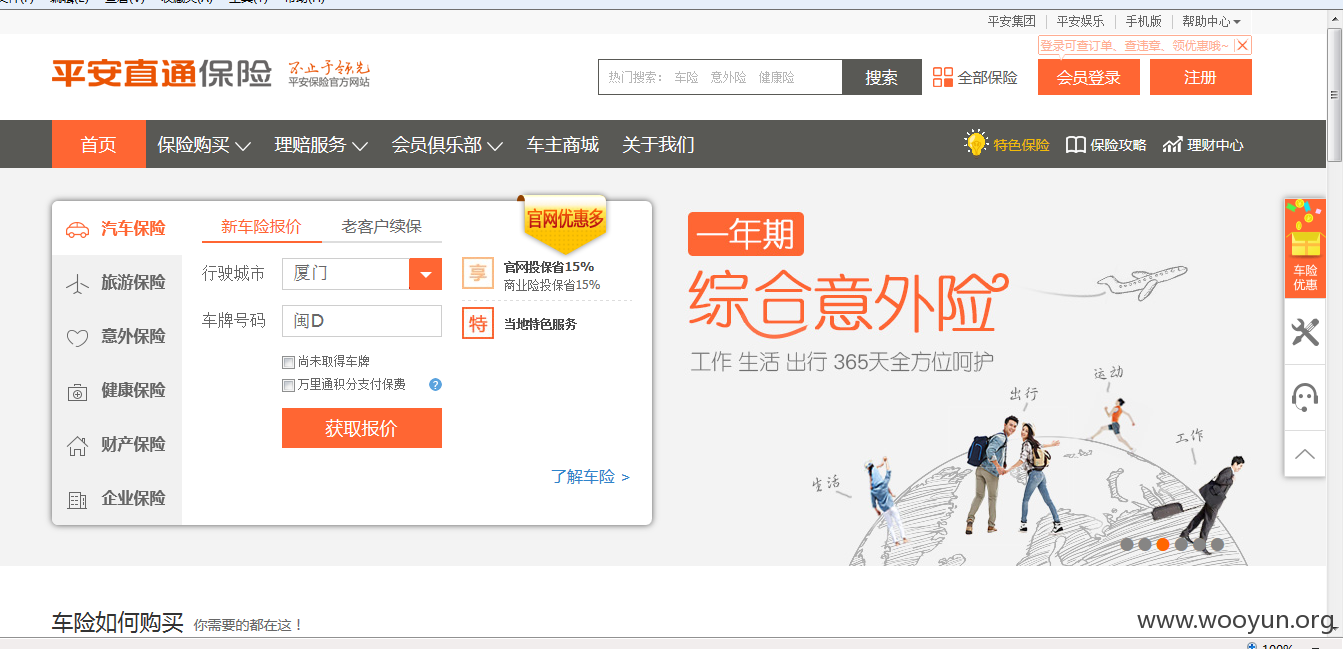Image resolution: width=1343 pixels, height=649 pixels.
Task: Select 汽车保险 car icon
Action: click(x=77, y=229)
